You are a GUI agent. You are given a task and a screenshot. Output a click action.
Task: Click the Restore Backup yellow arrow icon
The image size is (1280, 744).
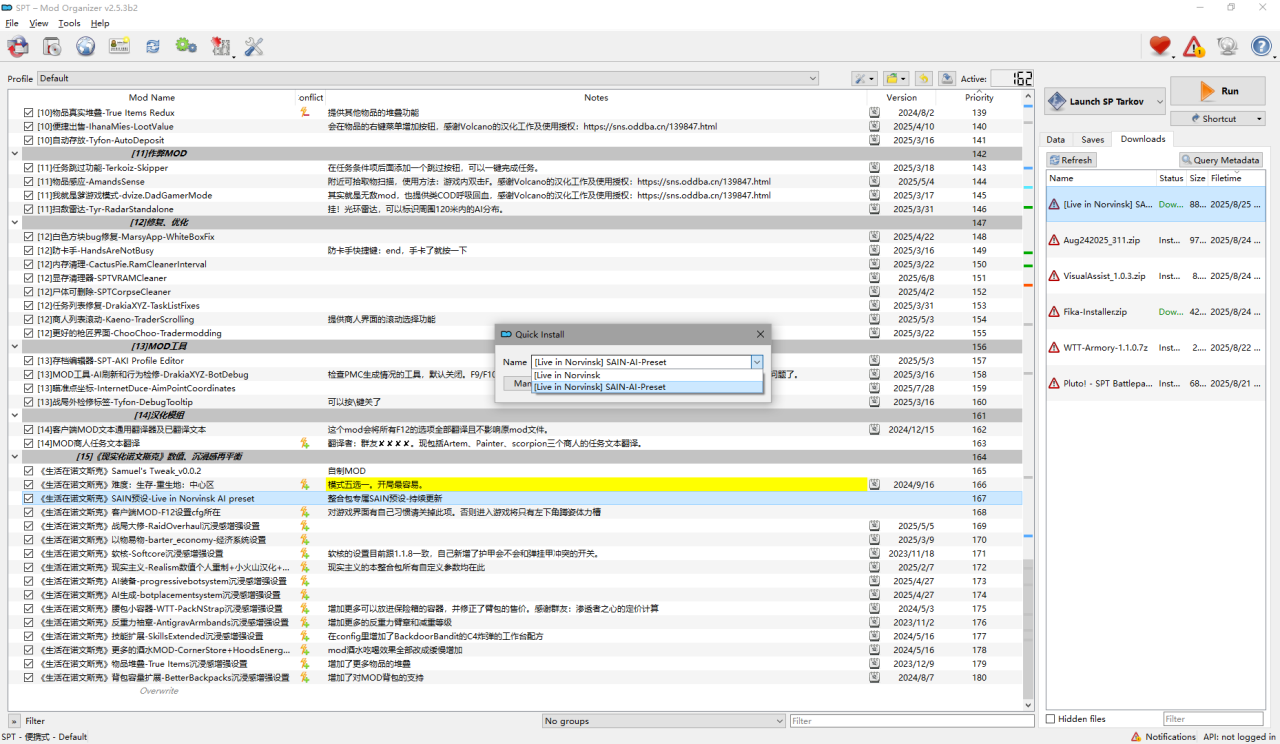point(922,78)
